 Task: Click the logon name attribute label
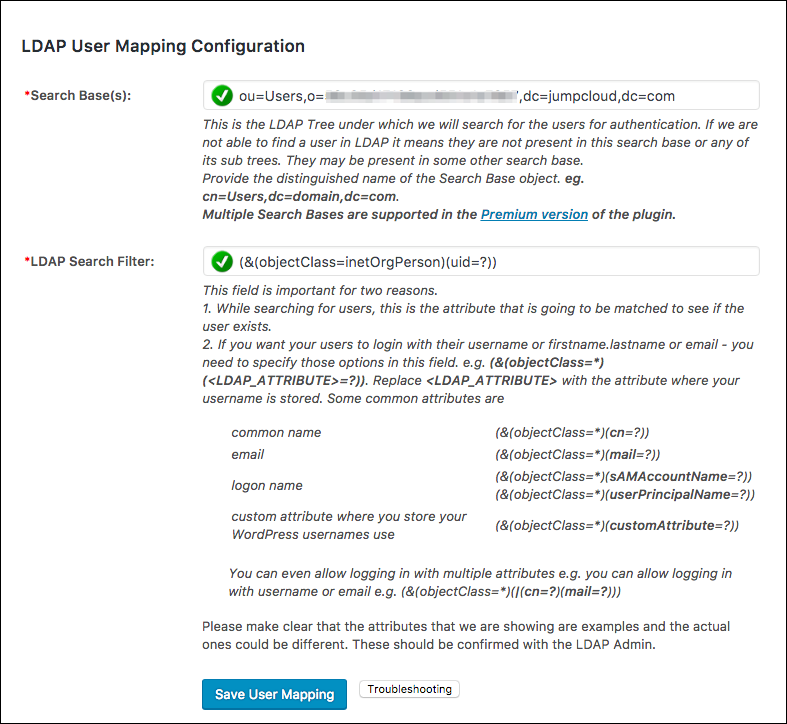(267, 485)
